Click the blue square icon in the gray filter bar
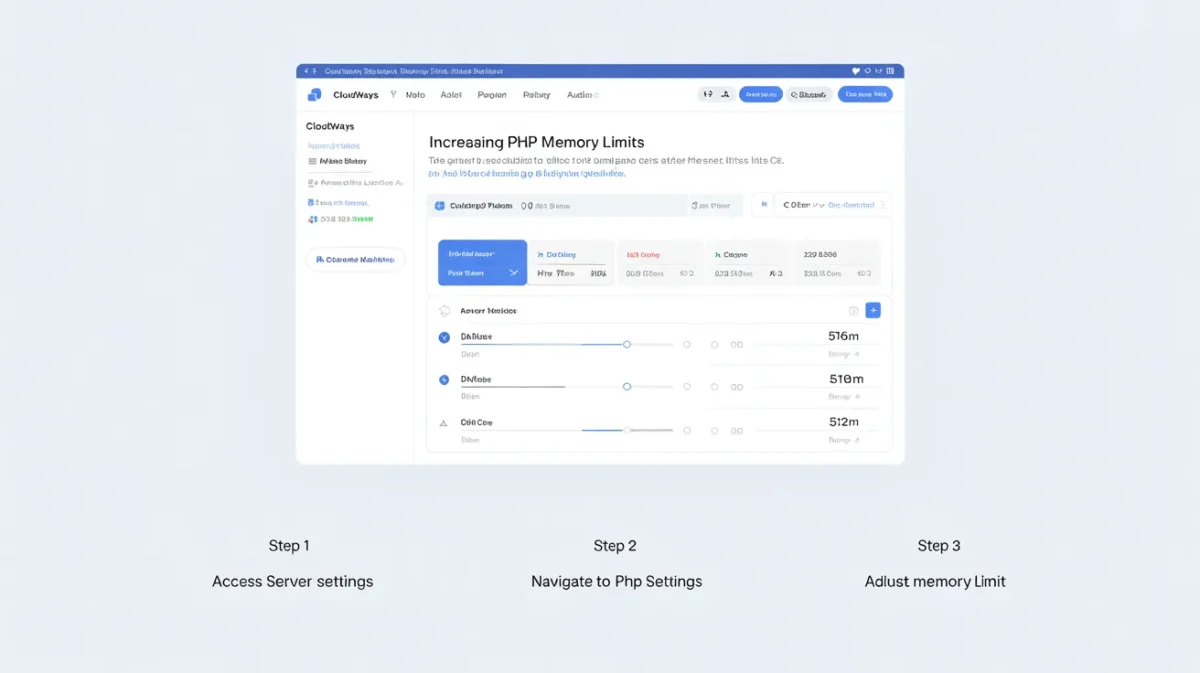This screenshot has height=673, width=1200. 439,205
